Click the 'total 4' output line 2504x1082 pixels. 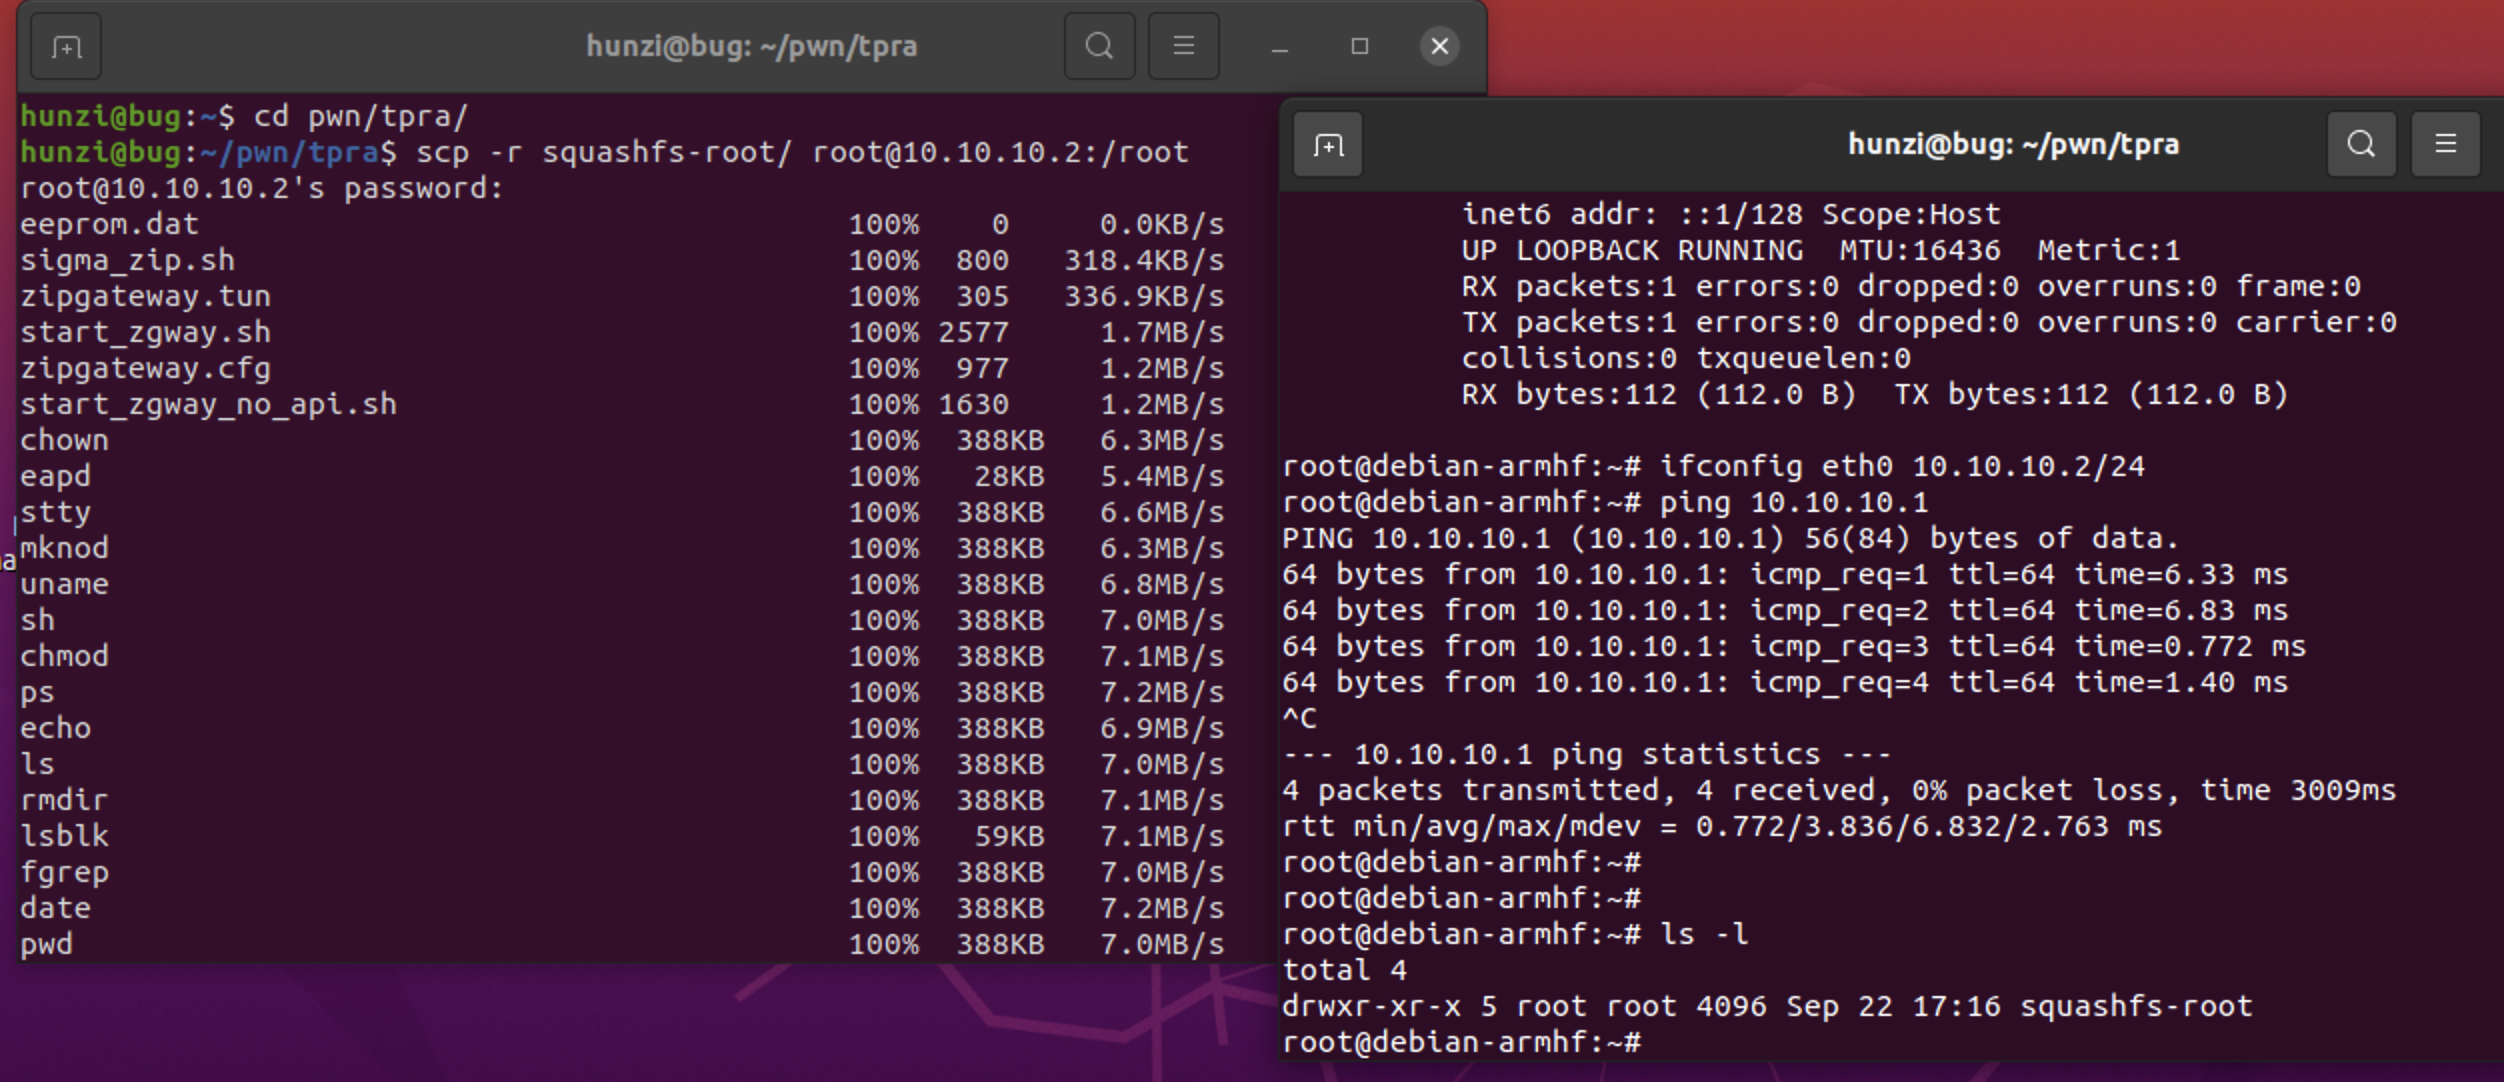[1344, 970]
